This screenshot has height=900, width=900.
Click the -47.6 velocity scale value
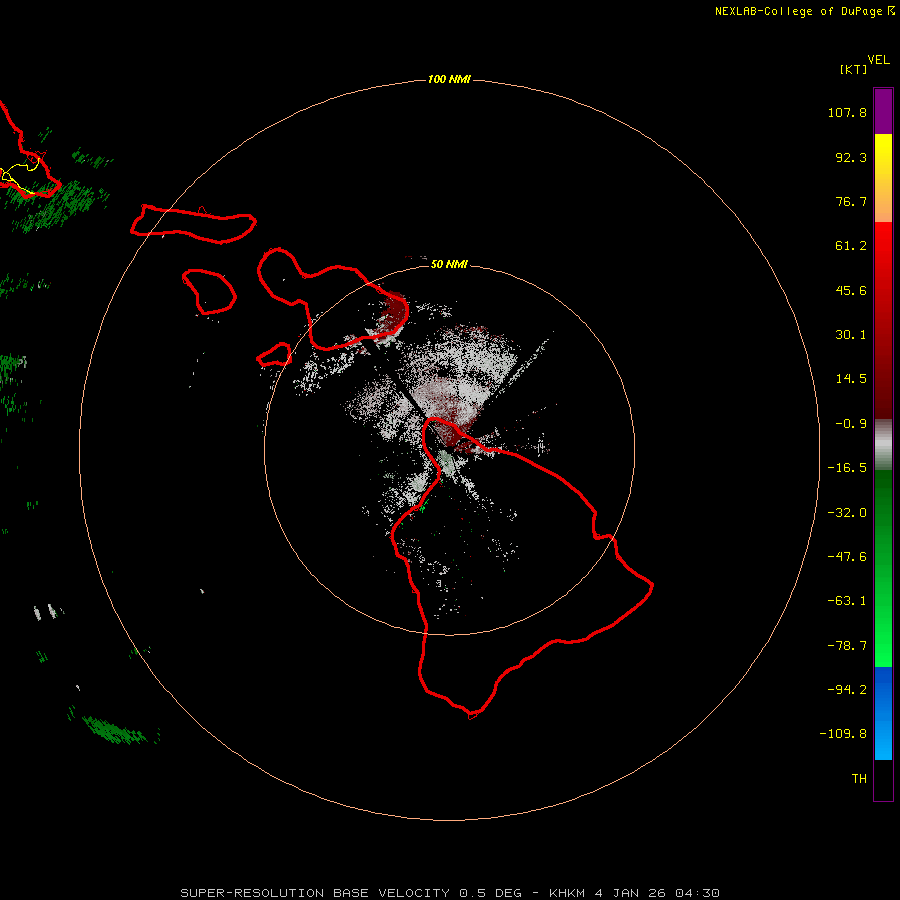[x=847, y=557]
